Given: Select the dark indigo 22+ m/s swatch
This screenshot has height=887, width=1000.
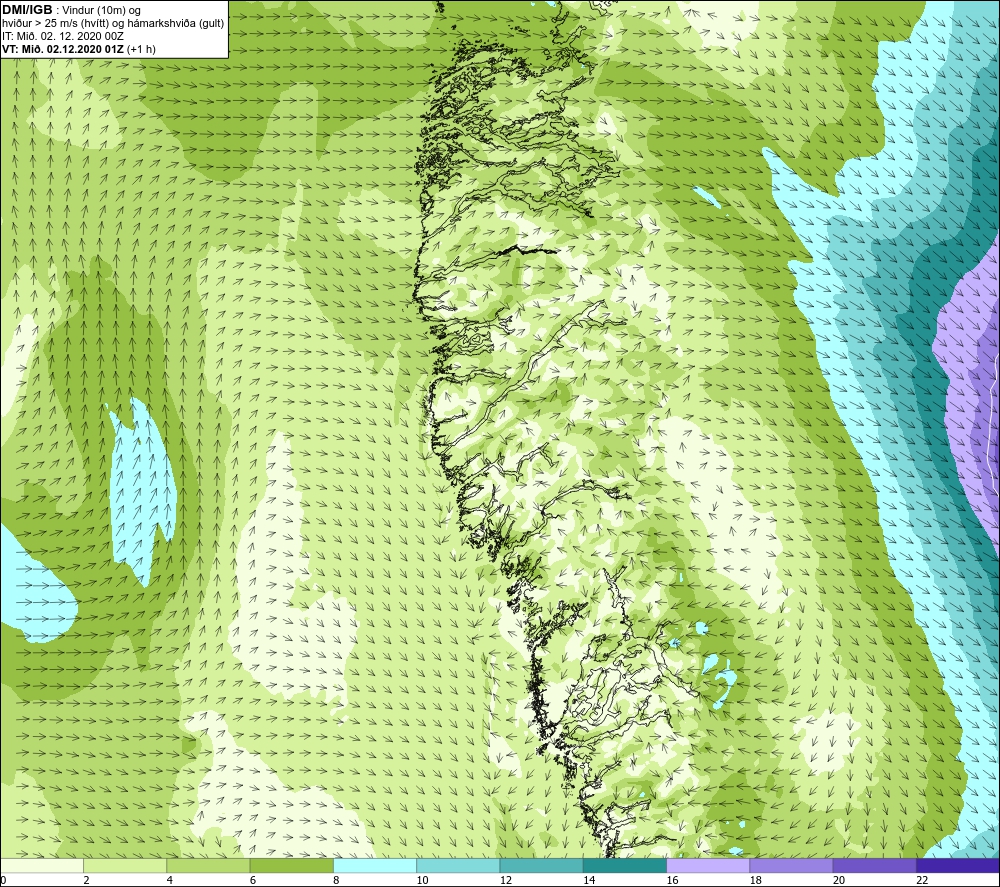Looking at the screenshot, I should (x=958, y=865).
